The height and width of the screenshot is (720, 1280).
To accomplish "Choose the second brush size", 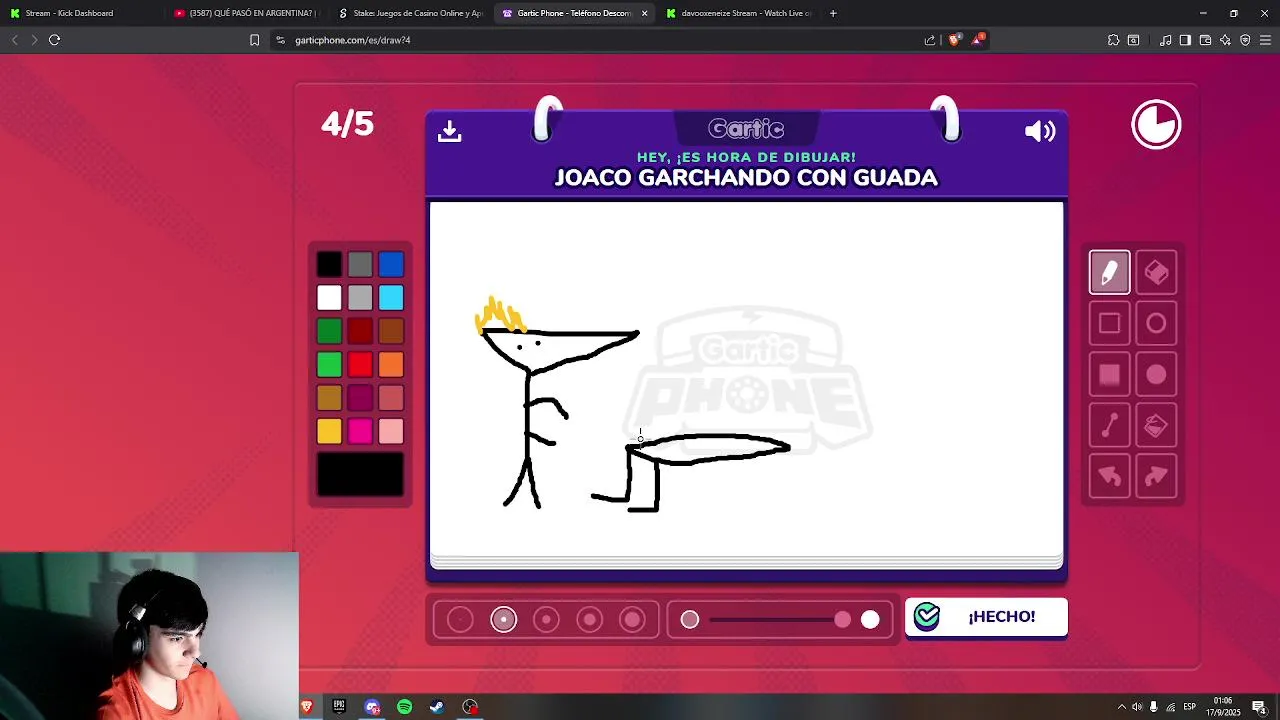I will 503,620.
